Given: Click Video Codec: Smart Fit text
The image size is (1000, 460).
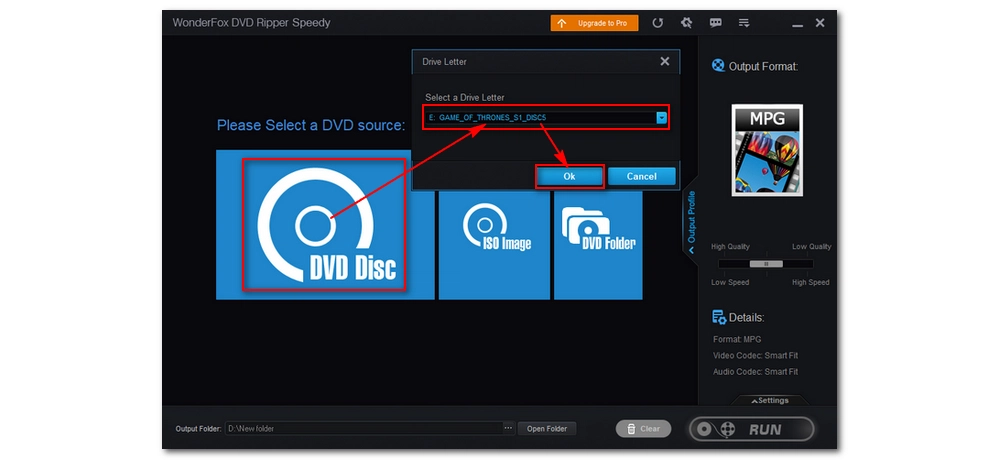Looking at the screenshot, I should (756, 355).
